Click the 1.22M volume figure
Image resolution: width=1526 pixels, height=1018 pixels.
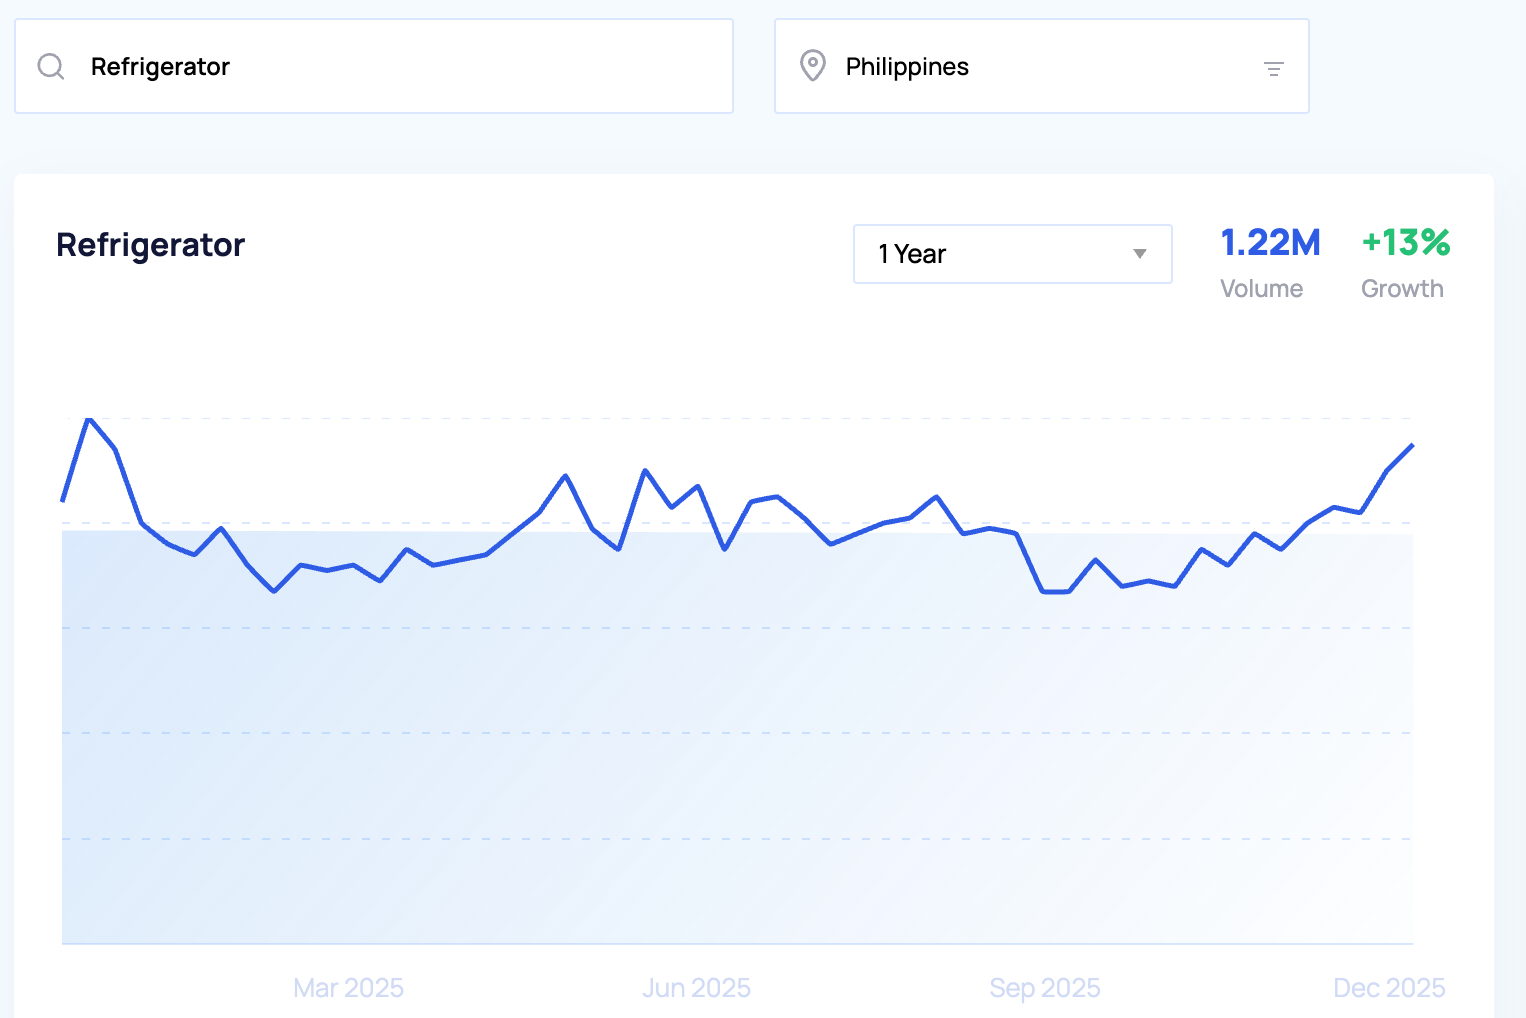point(1270,243)
